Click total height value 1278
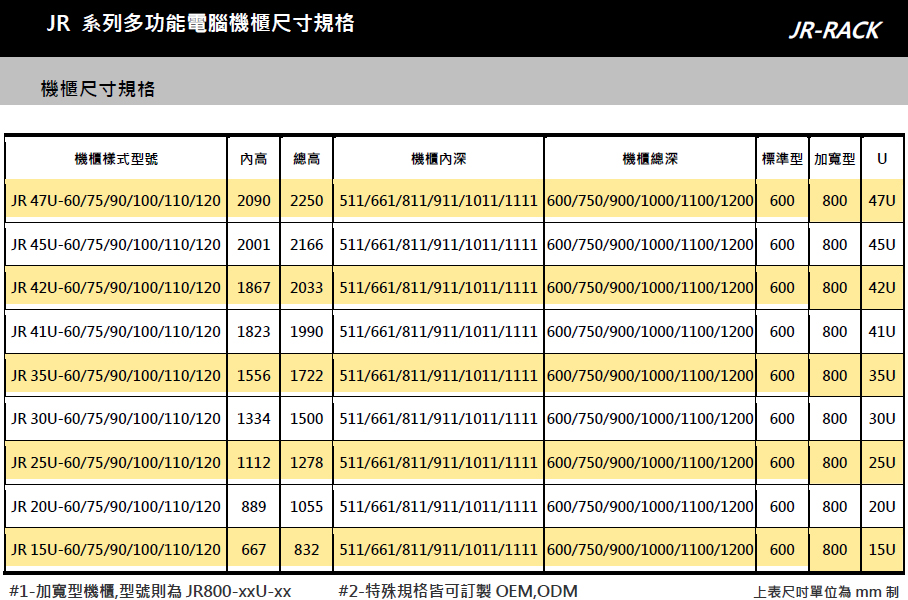The image size is (908, 600). point(306,463)
